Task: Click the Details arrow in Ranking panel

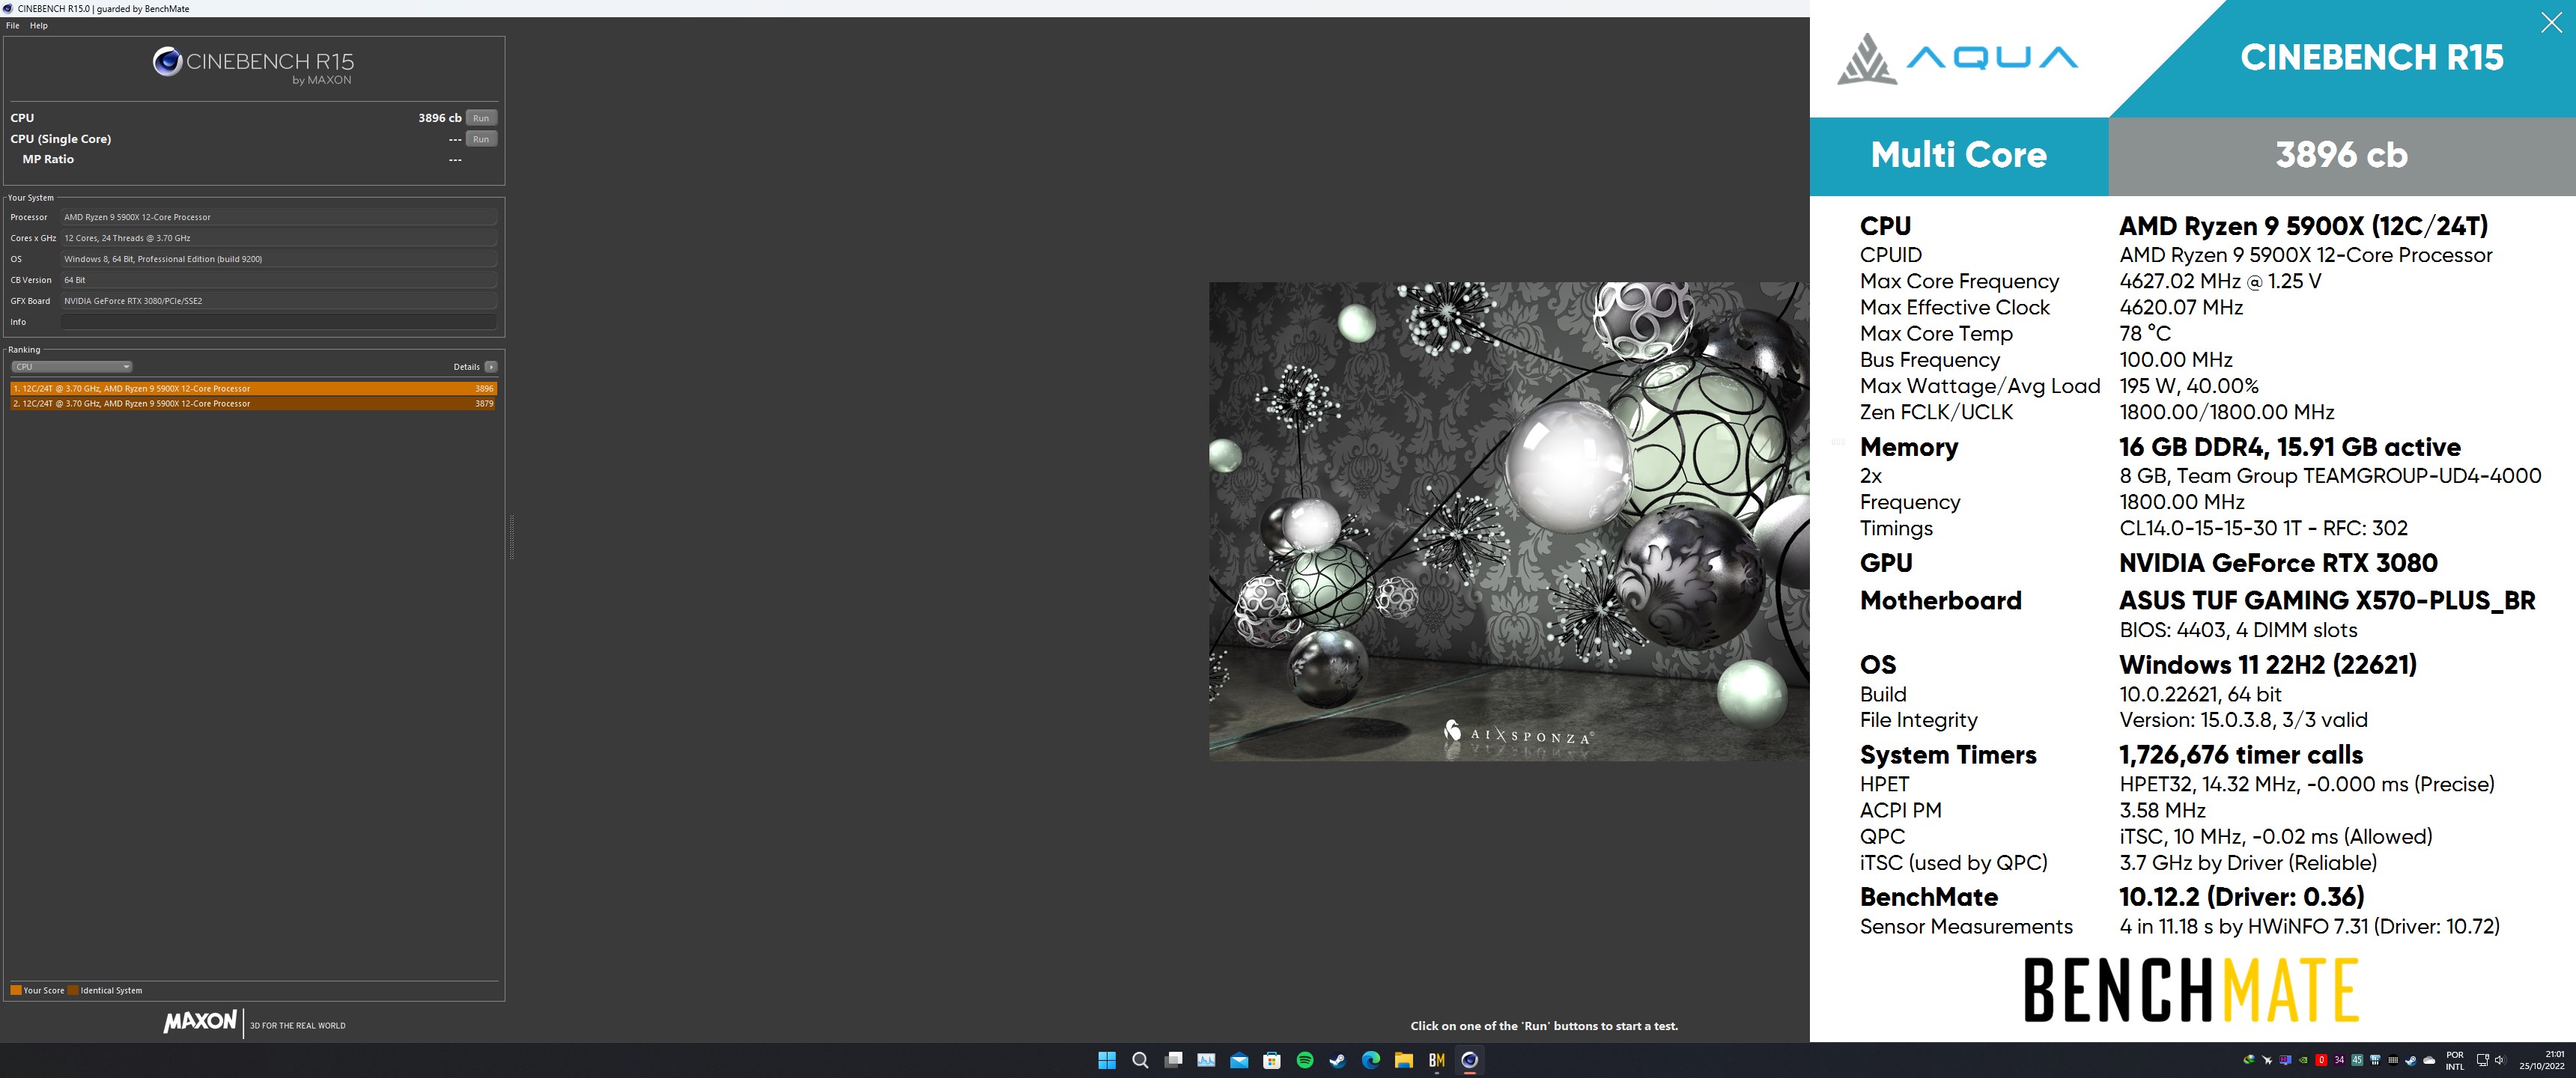Action: (x=491, y=367)
